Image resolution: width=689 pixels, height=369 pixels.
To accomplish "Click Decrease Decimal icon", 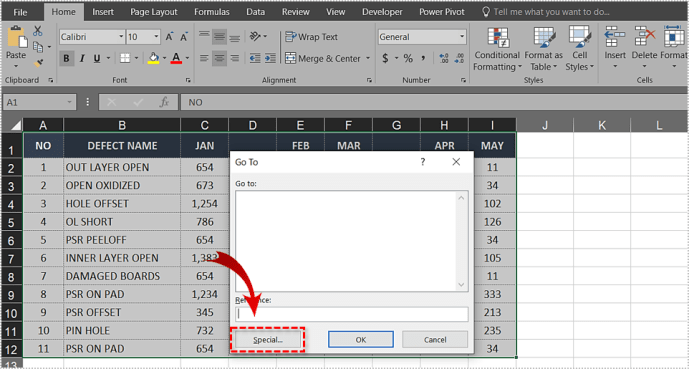I will tap(460, 58).
